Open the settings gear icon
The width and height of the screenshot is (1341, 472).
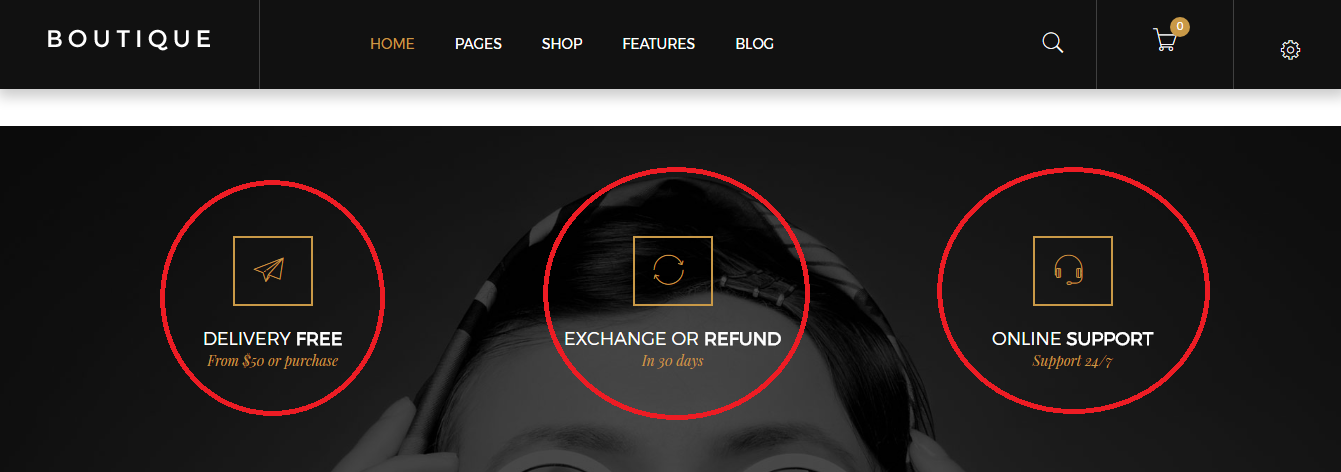[x=1290, y=50]
